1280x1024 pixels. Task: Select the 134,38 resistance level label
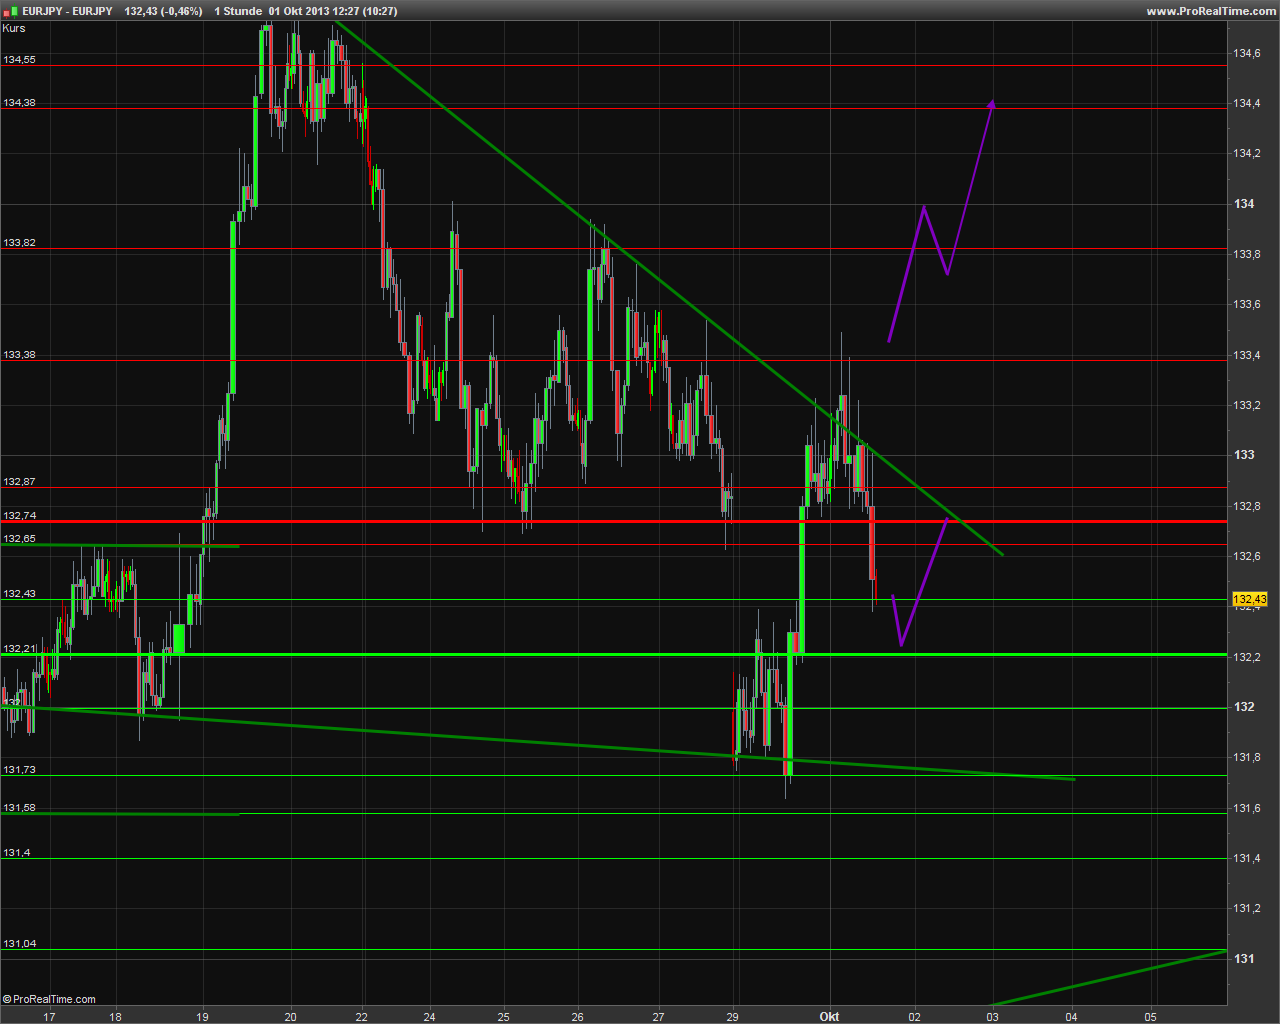[19, 102]
